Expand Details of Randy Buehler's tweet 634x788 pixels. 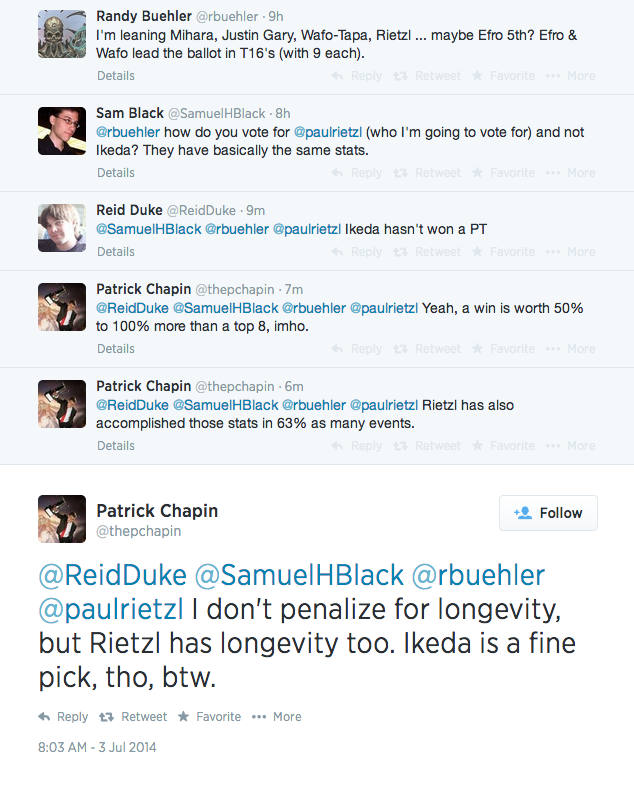click(116, 76)
